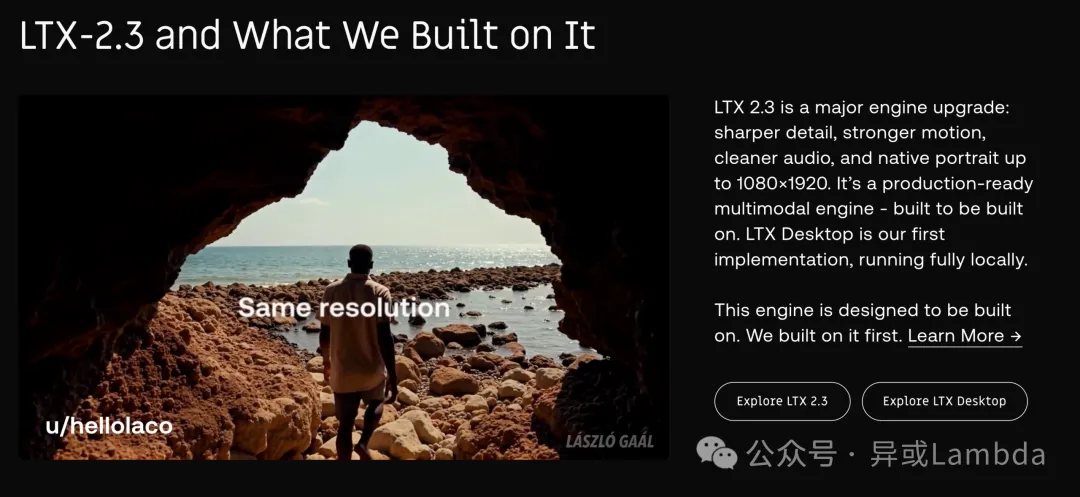Click the LTX-2.3 and What We Built heading
This screenshot has width=1080, height=497.
pyautogui.click(x=307, y=35)
